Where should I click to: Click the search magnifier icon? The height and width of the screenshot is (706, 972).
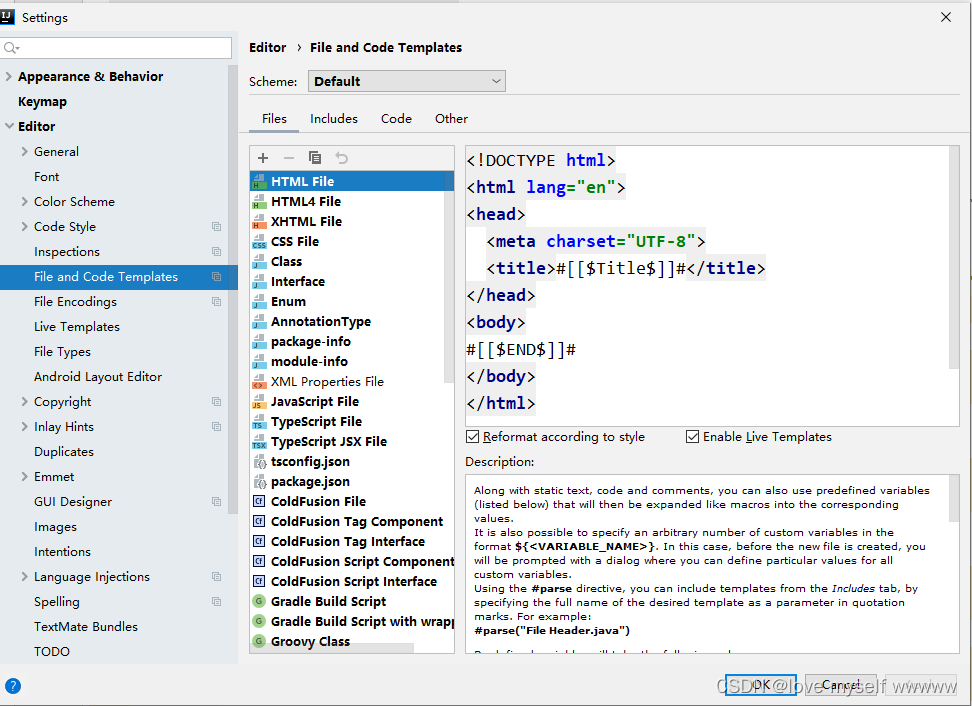coord(11,48)
